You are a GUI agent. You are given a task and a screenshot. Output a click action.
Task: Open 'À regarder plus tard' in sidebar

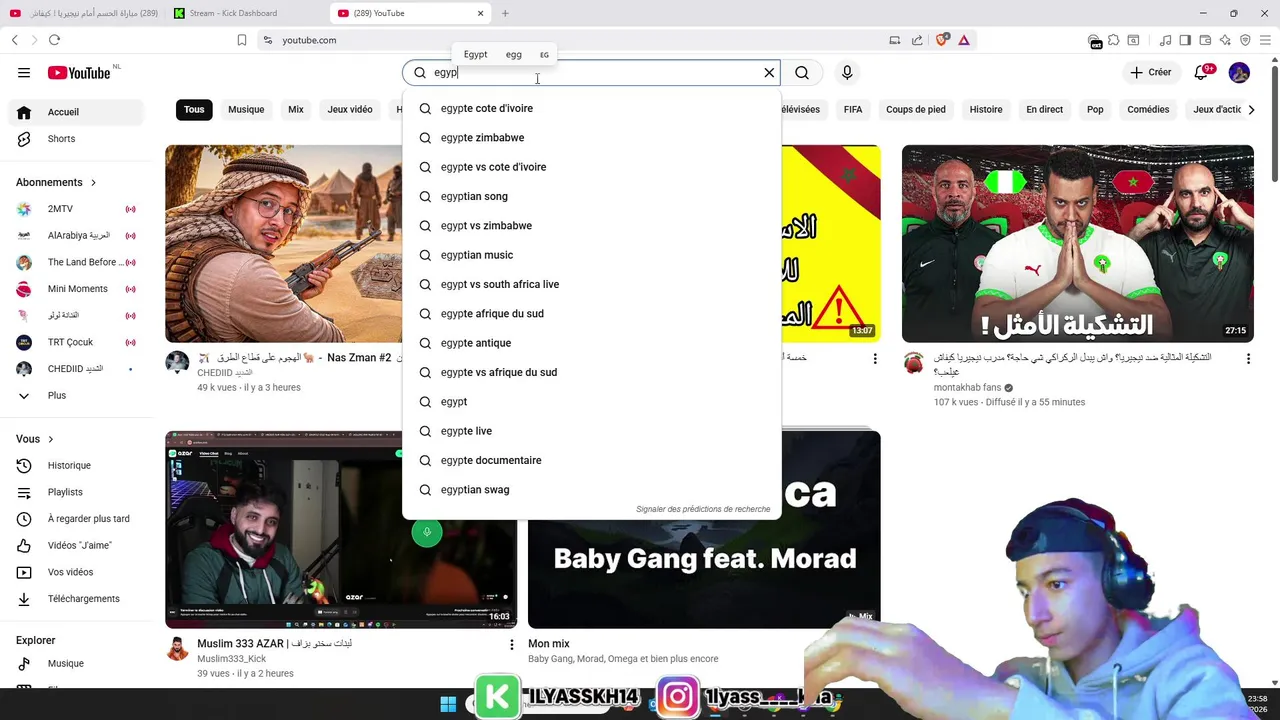click(78, 519)
